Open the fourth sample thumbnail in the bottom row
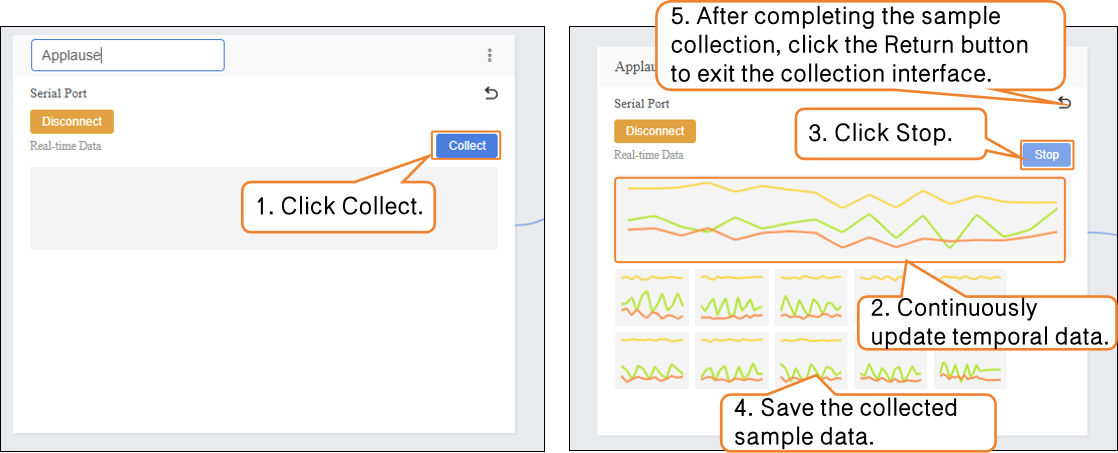The image size is (1118, 453). 890,367
